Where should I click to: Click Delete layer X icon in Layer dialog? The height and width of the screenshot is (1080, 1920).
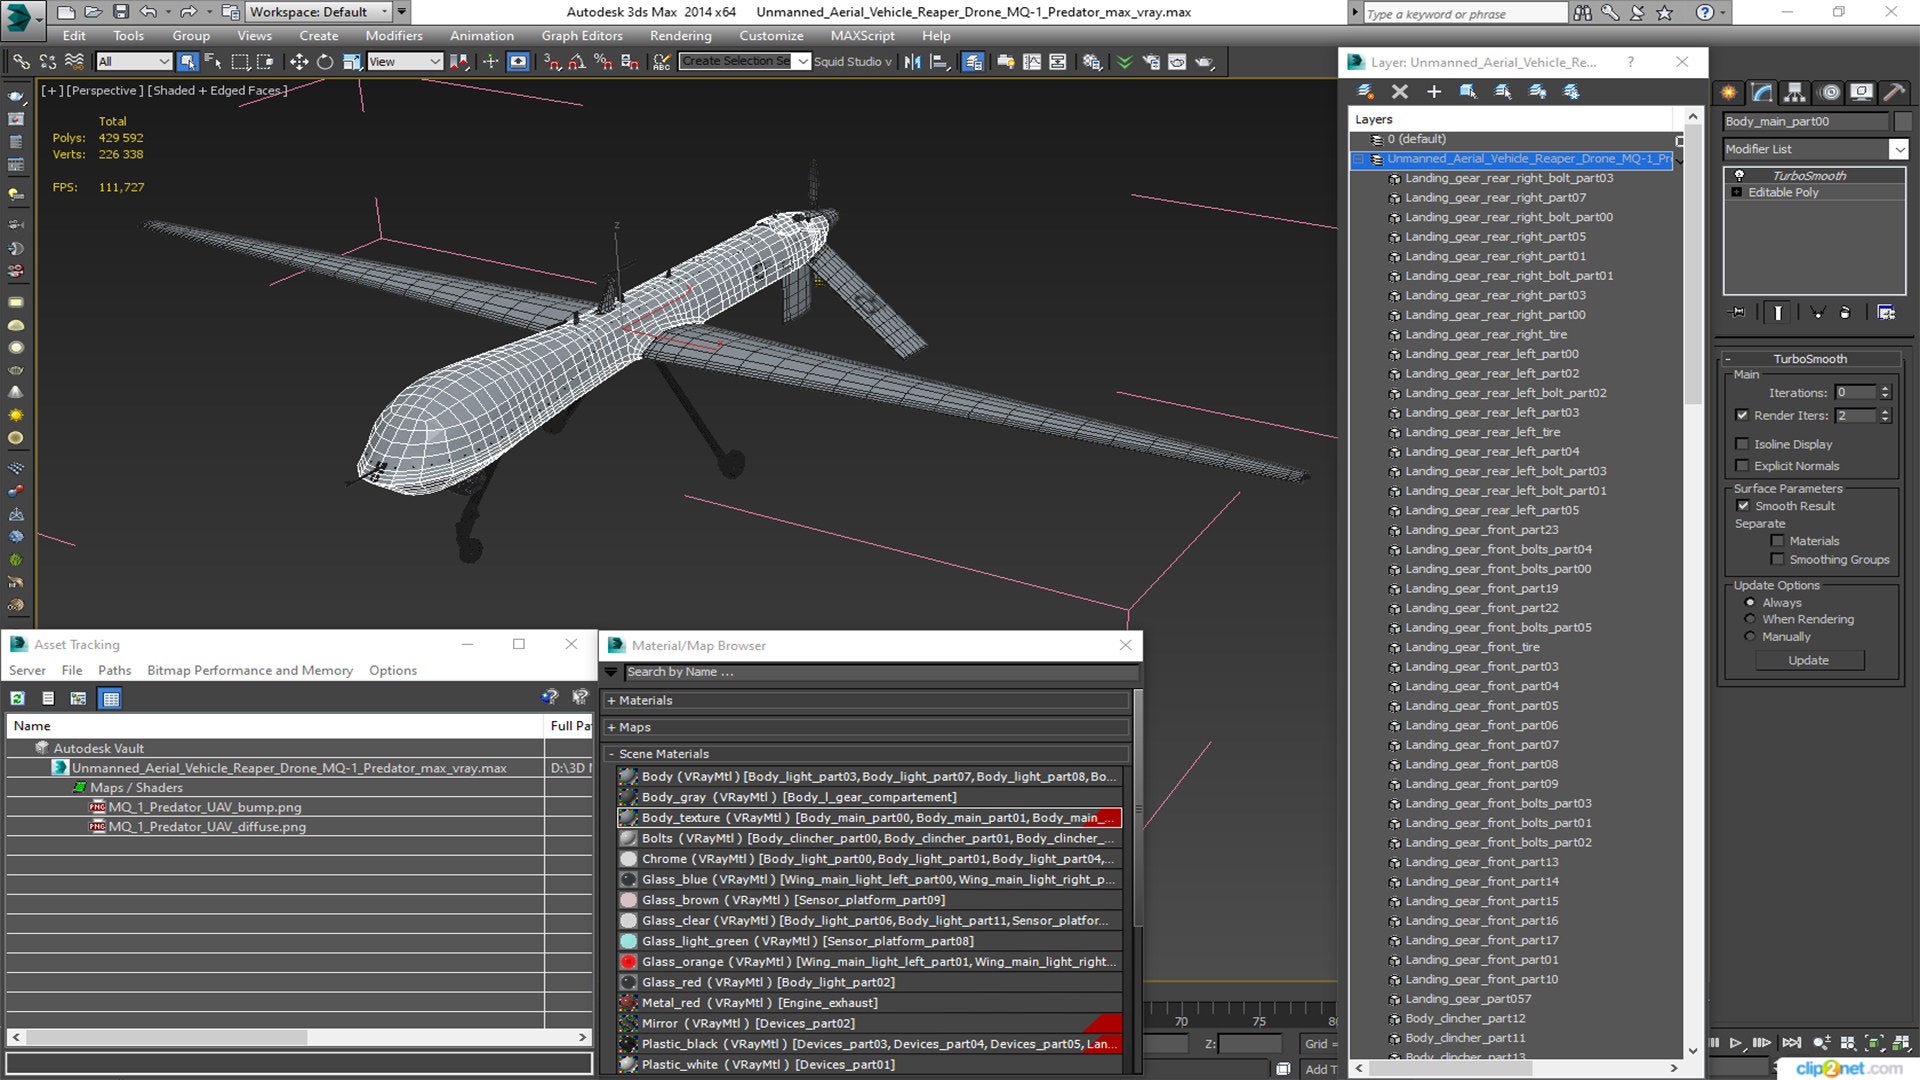(1400, 92)
